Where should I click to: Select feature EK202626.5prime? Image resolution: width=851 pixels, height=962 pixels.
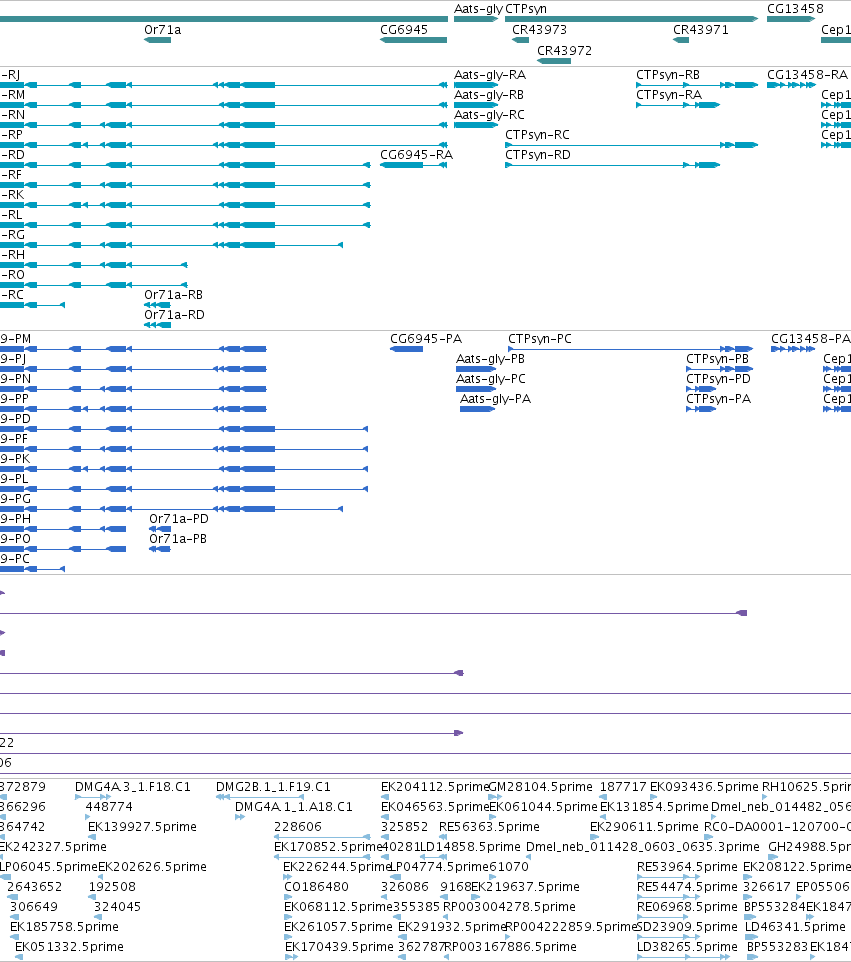point(152,867)
